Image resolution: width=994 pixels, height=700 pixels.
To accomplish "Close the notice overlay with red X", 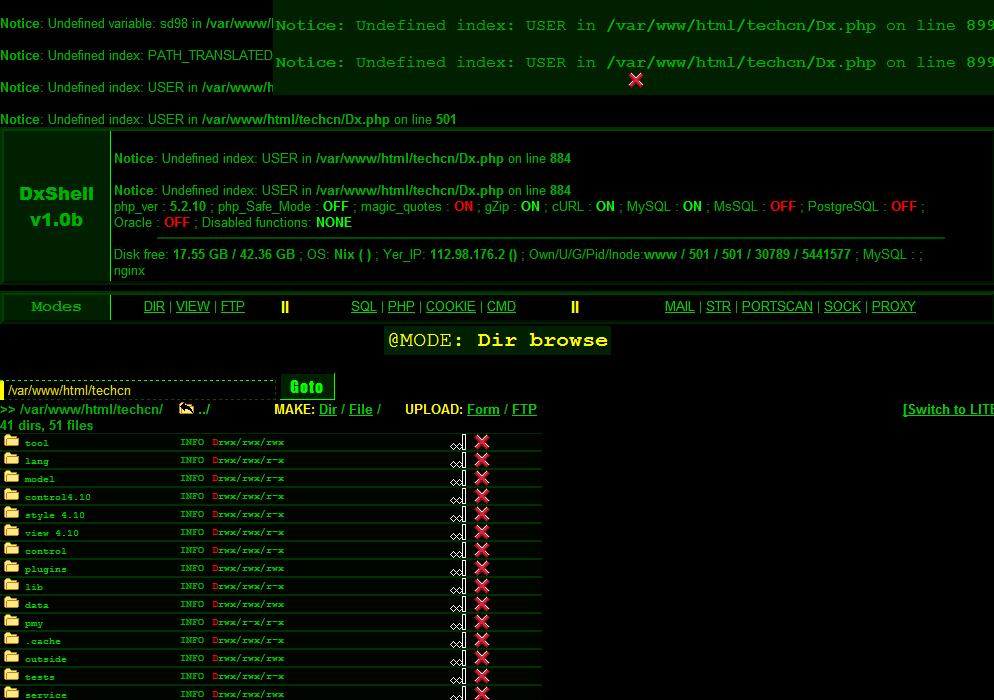I will [636, 80].
